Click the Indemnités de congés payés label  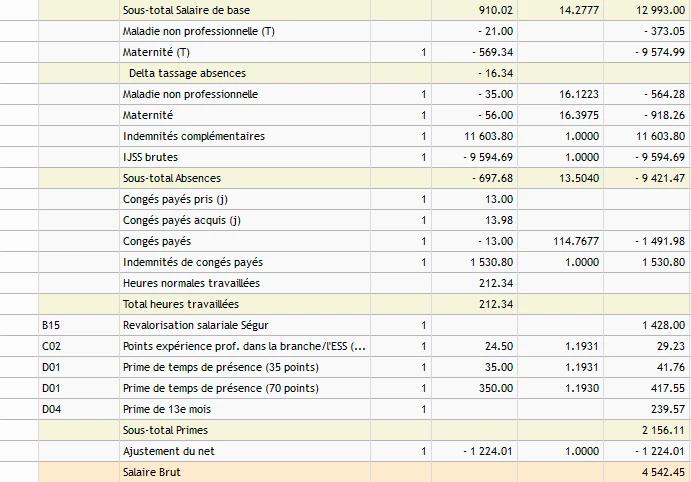[193, 262]
